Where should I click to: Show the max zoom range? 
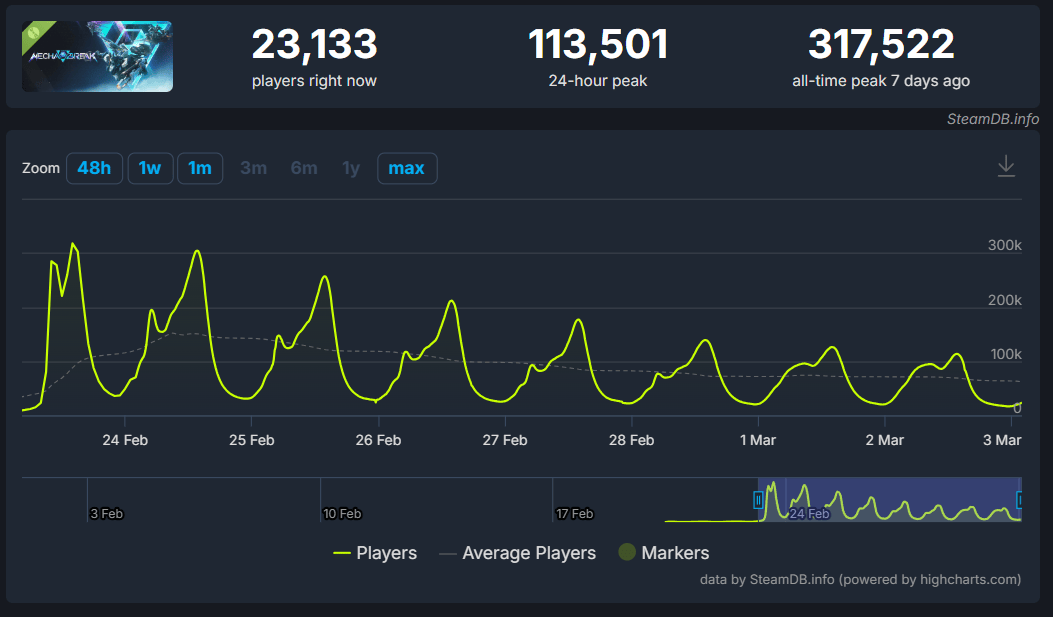point(407,168)
